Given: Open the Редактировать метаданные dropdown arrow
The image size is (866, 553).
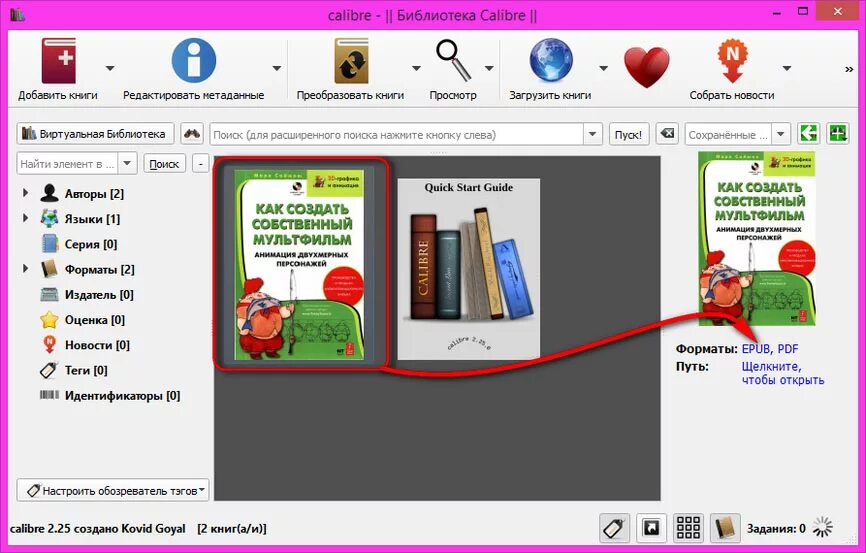Looking at the screenshot, I should 276,69.
